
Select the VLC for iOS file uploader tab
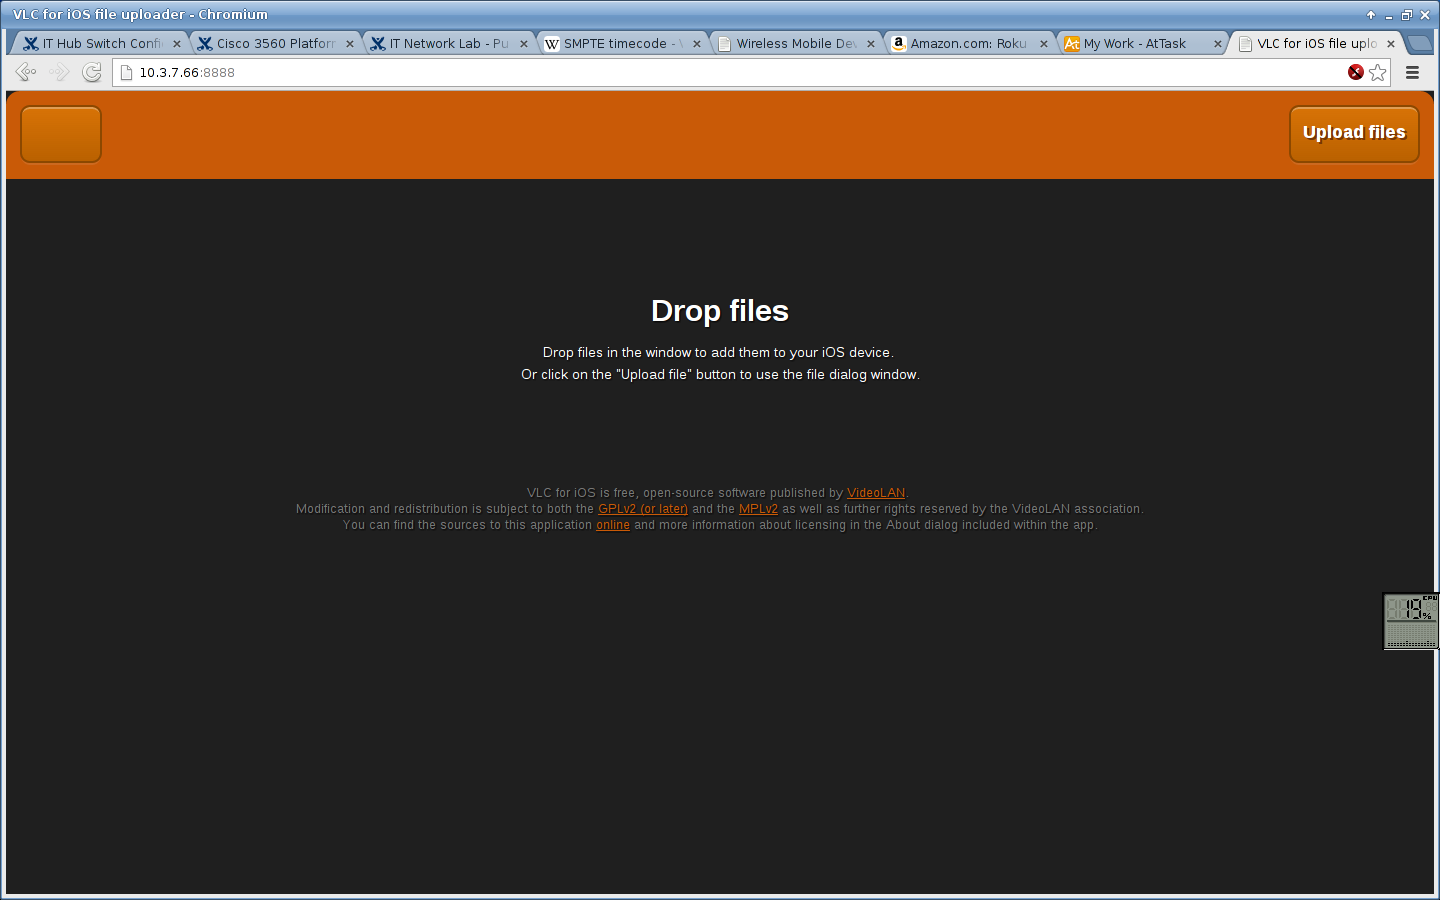tap(1316, 43)
